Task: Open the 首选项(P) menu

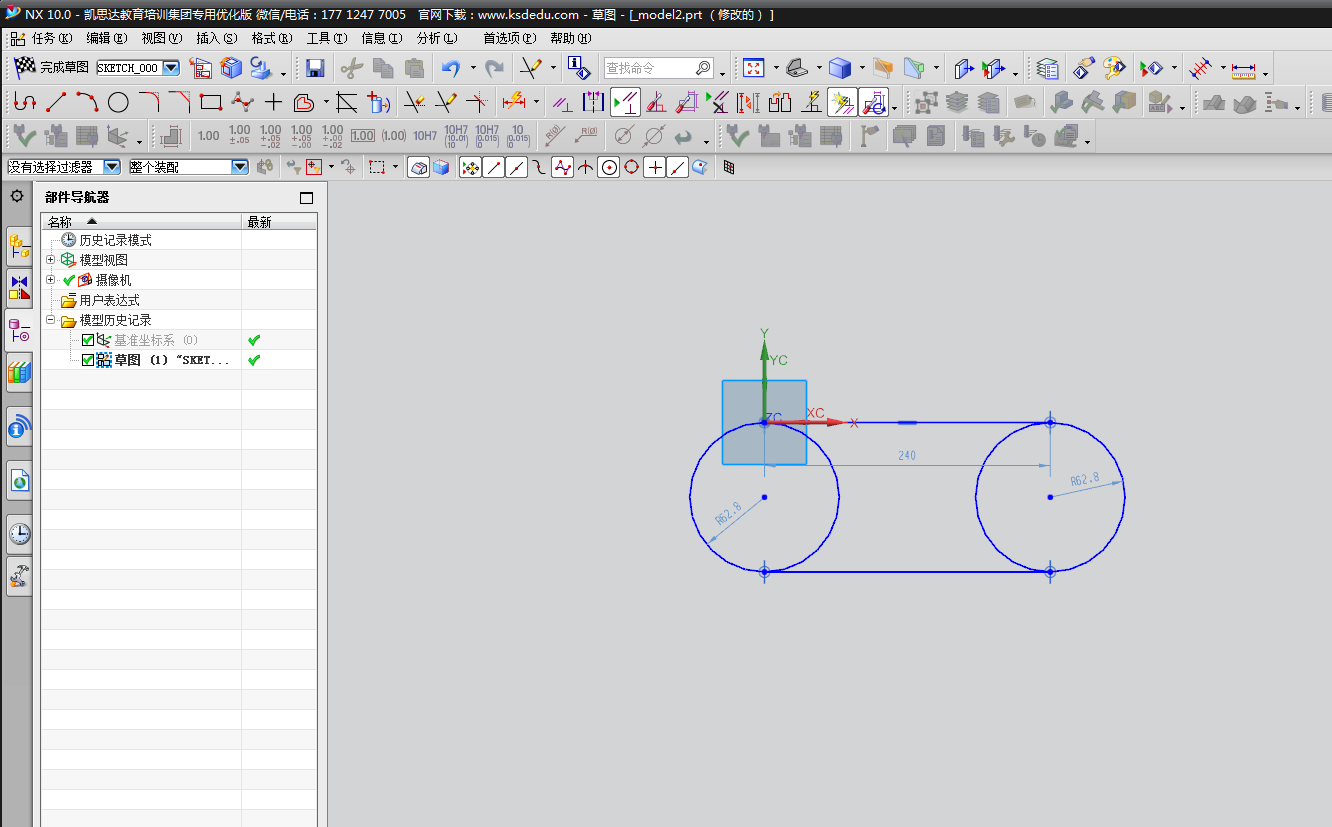Action: (x=510, y=38)
